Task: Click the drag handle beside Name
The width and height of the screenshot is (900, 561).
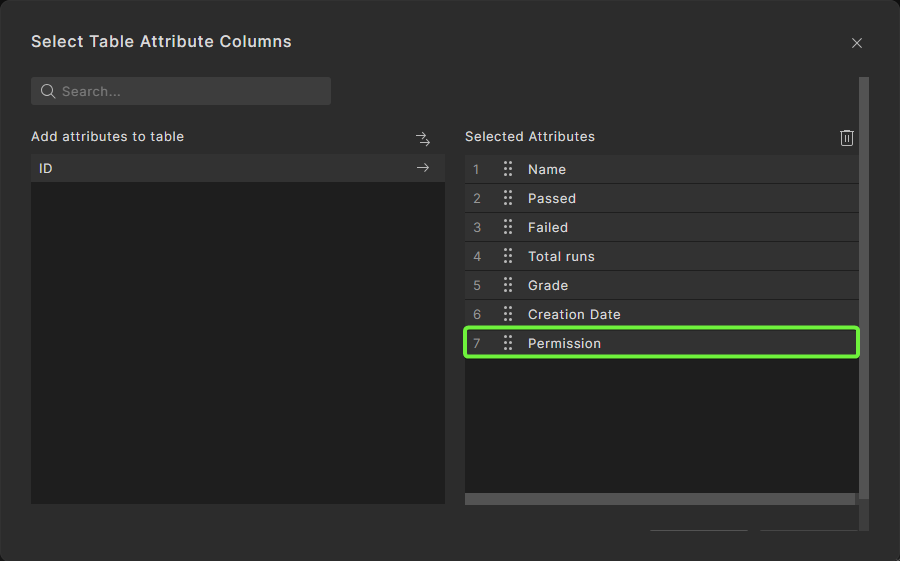Action: pos(508,169)
